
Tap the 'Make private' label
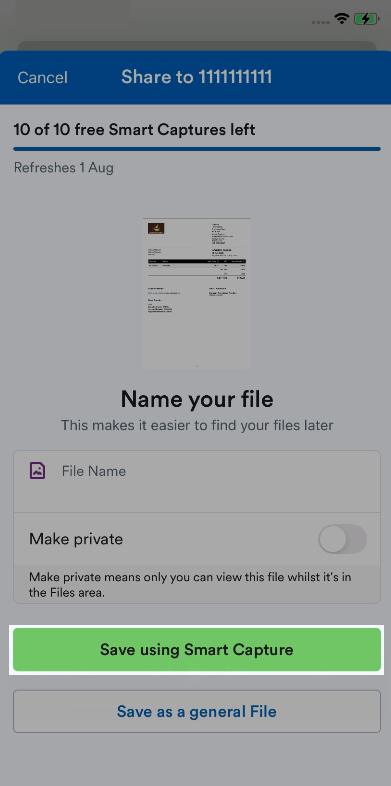tap(76, 539)
